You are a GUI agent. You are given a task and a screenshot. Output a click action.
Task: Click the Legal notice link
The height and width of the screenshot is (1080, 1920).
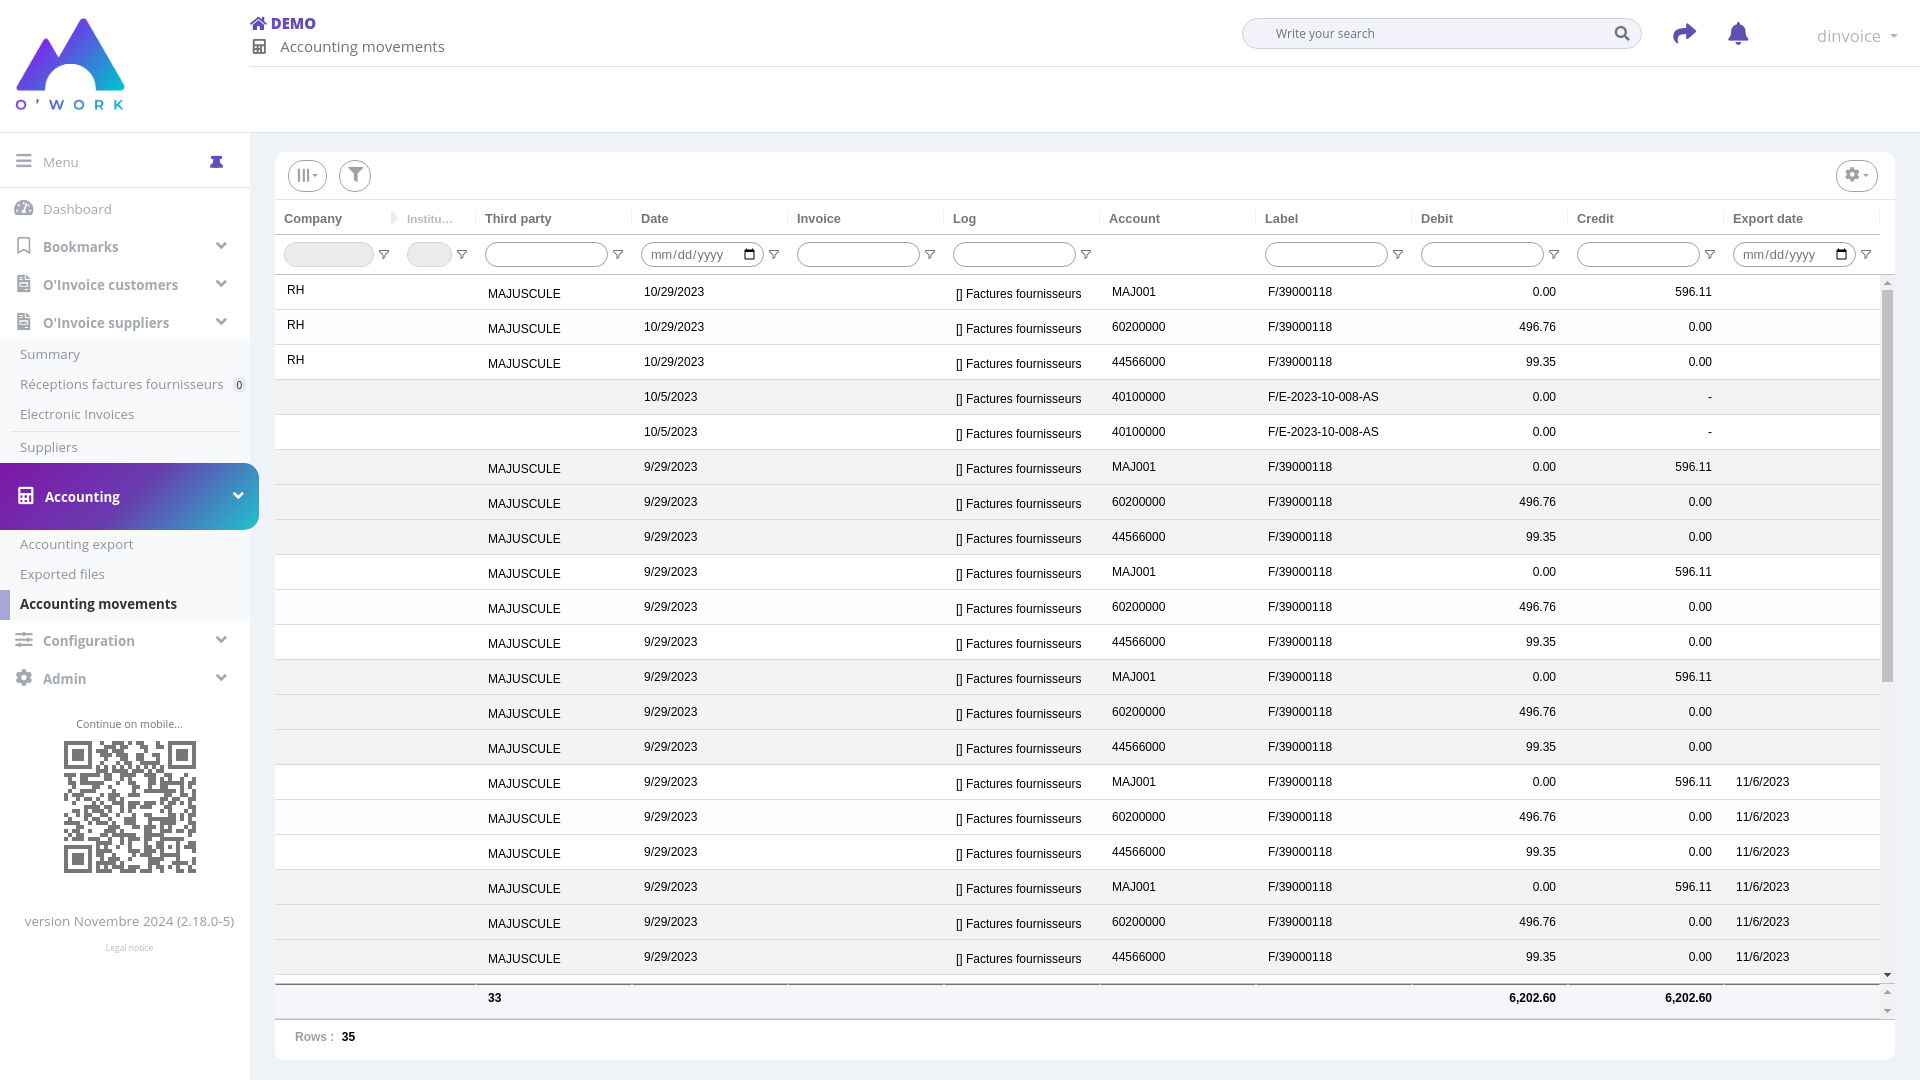129,948
